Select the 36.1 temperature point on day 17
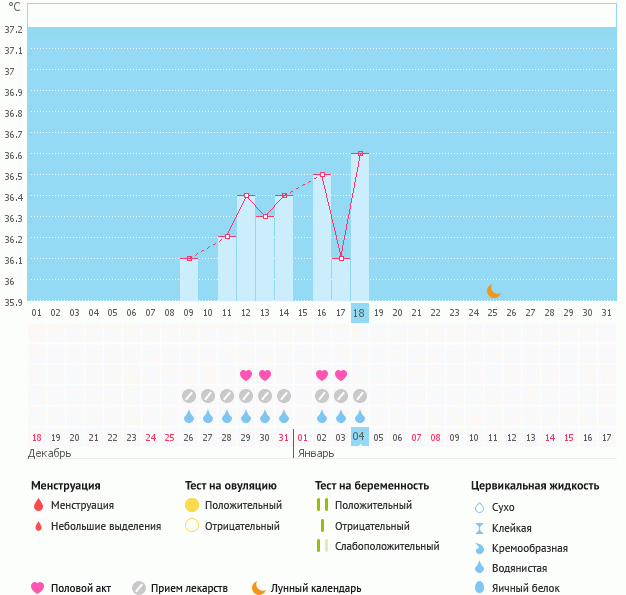 [x=341, y=259]
